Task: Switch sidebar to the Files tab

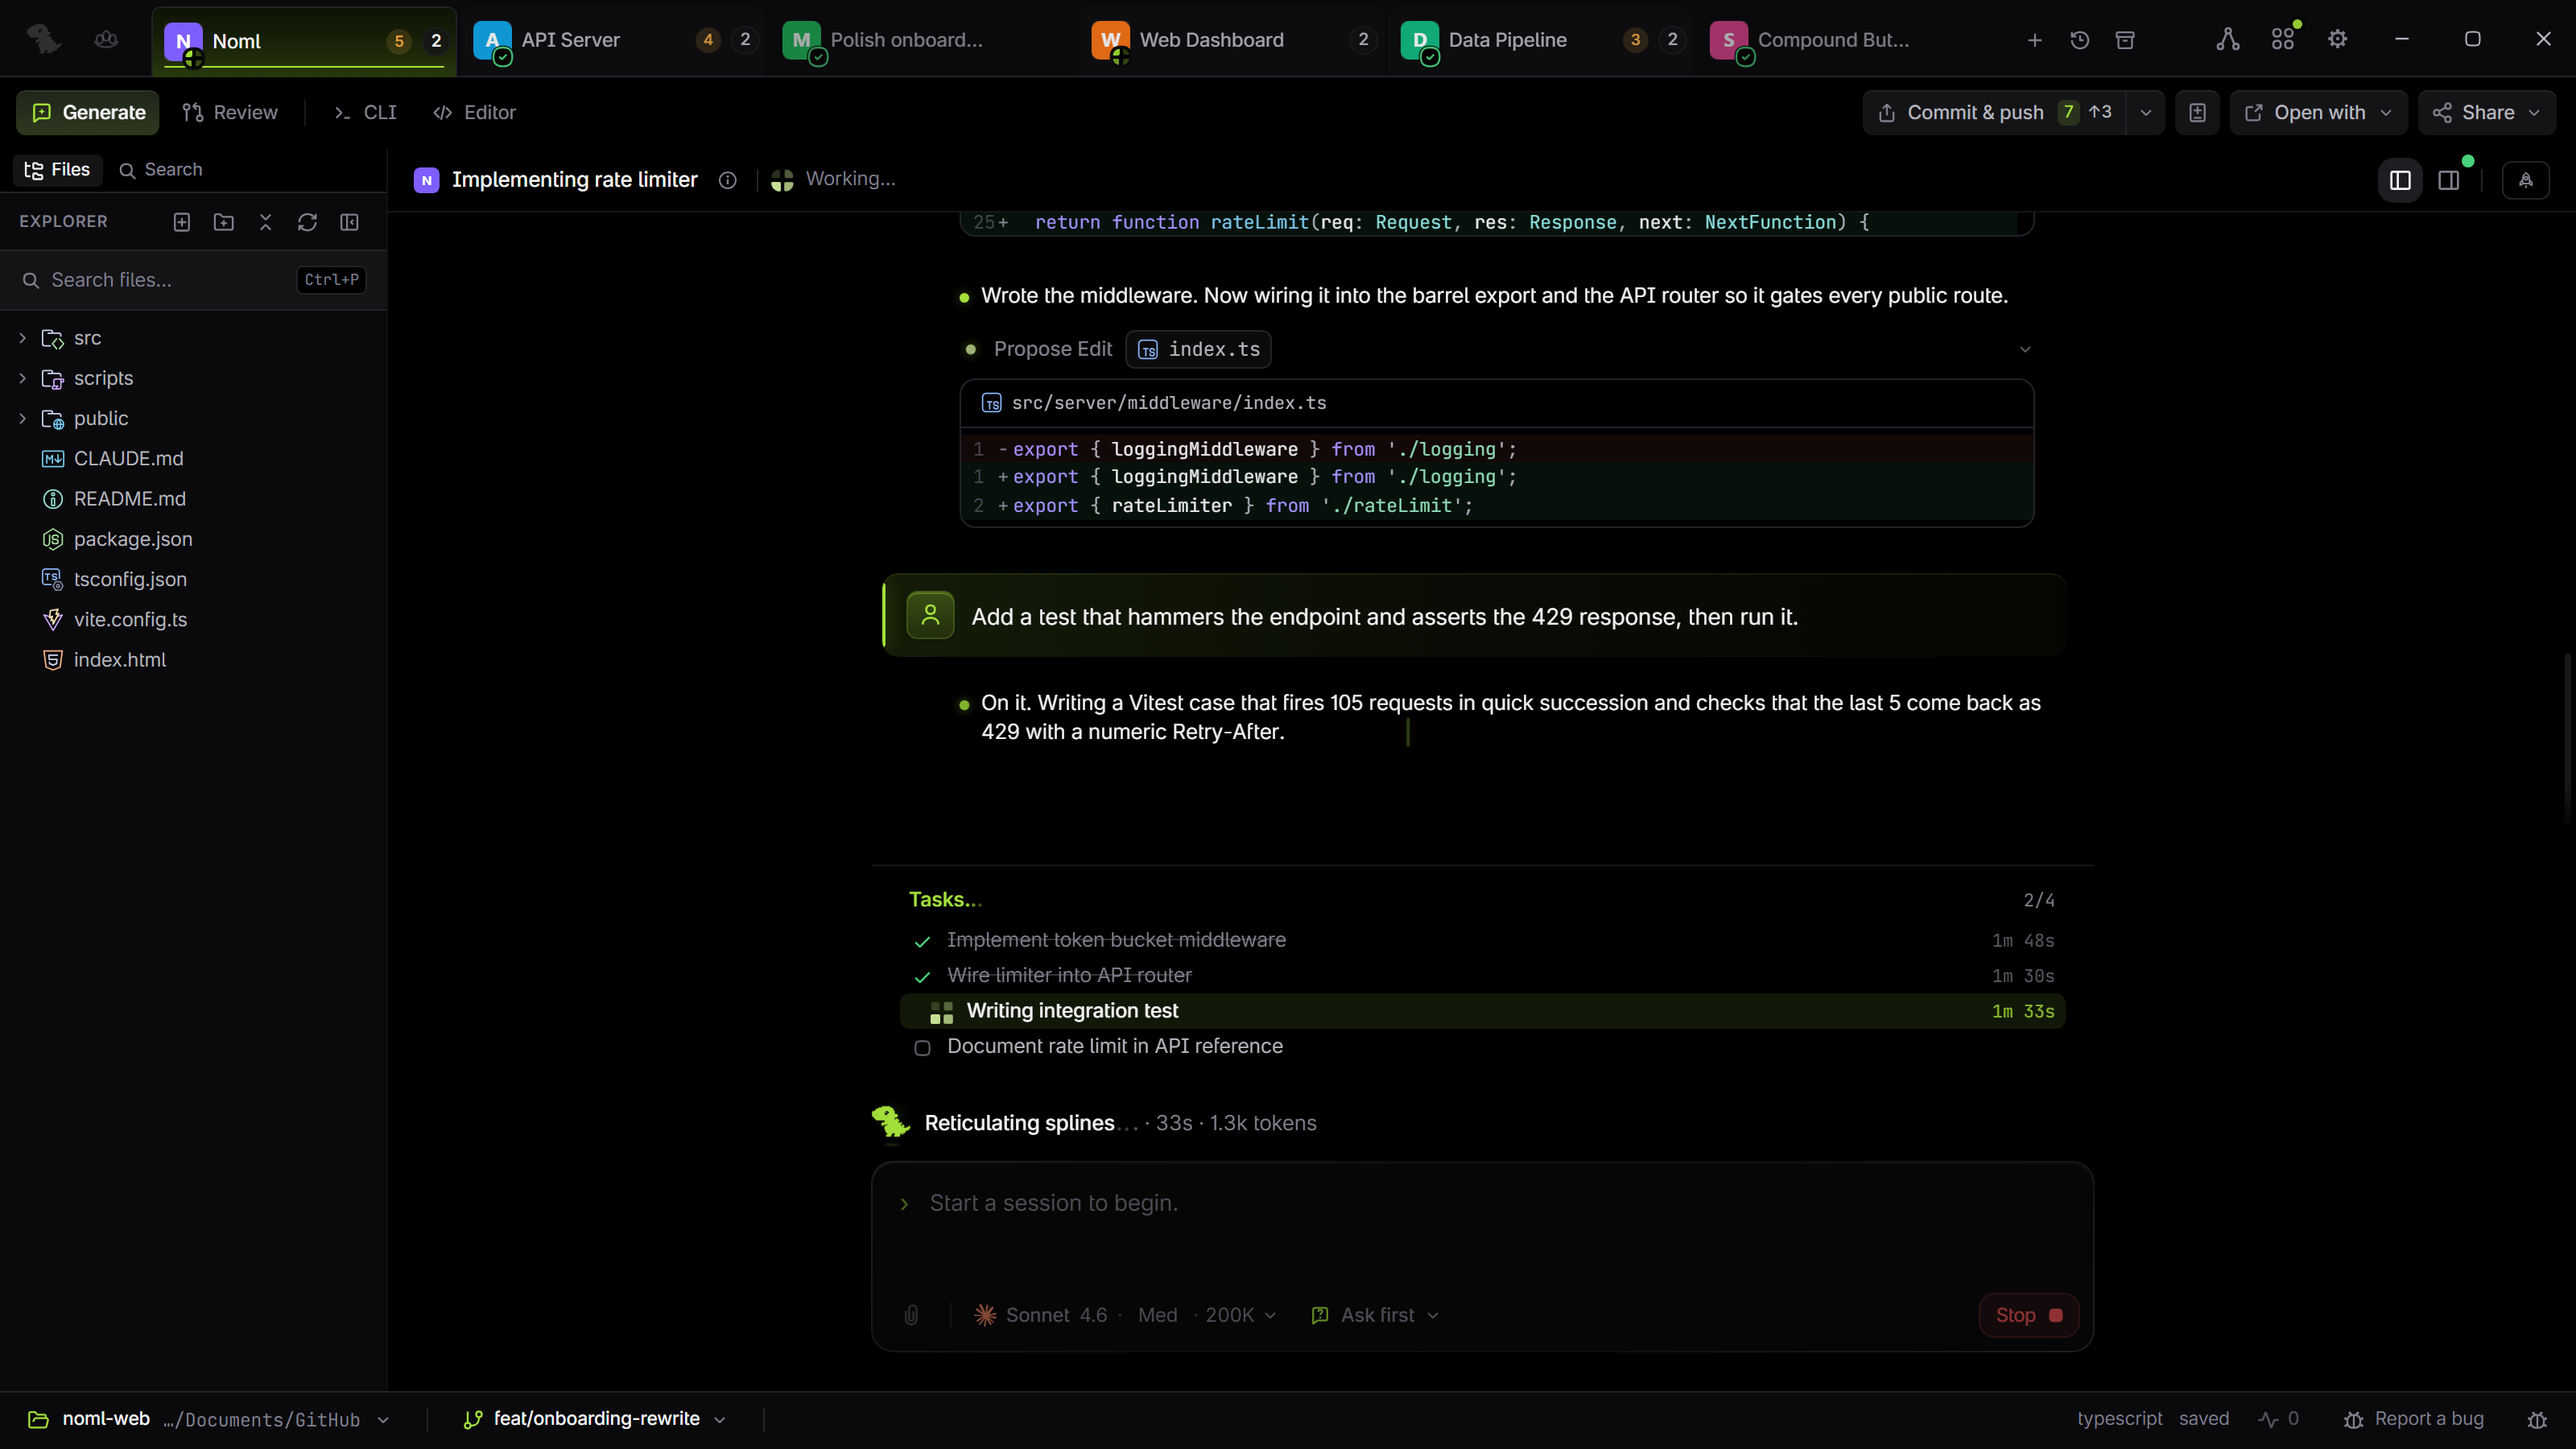Action: tap(57, 170)
